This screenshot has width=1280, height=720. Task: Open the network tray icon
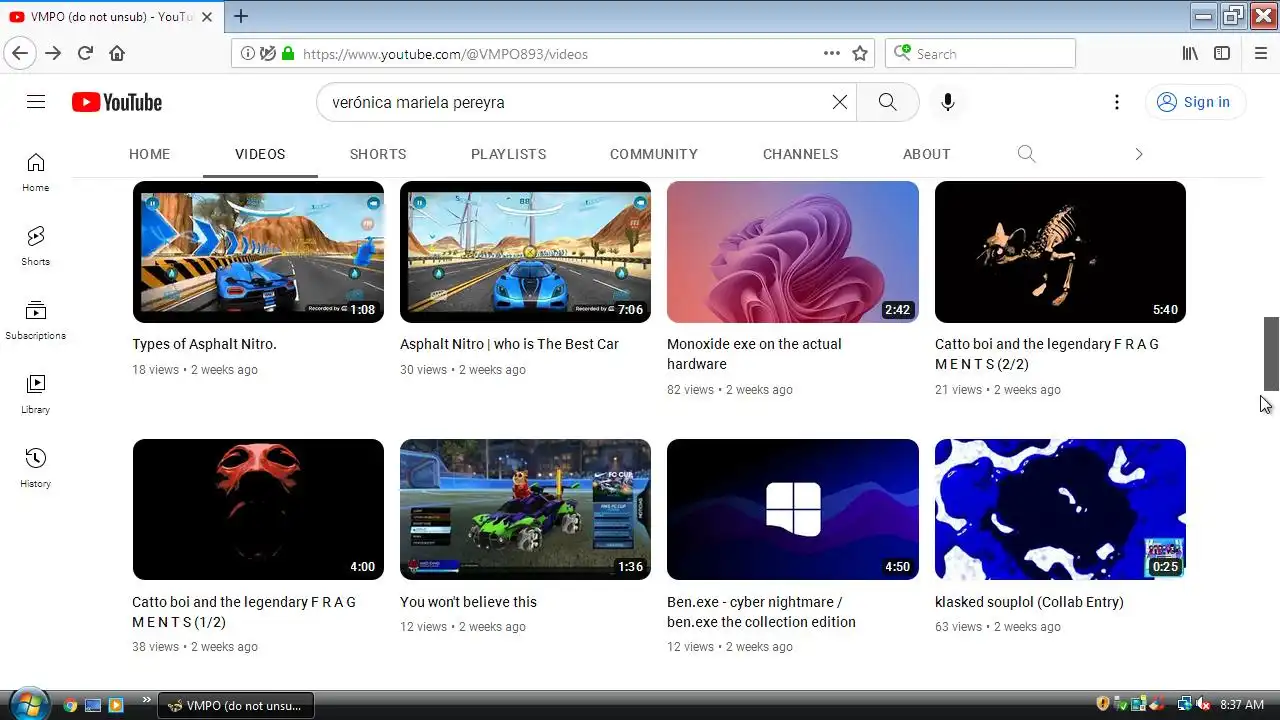tap(1184, 705)
